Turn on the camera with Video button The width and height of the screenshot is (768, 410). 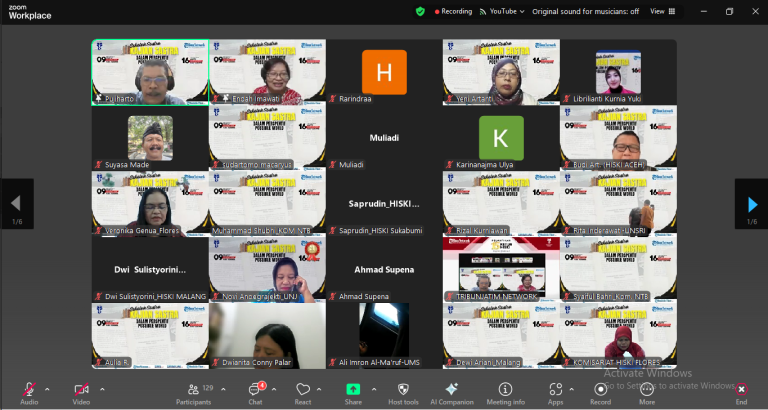(x=81, y=389)
